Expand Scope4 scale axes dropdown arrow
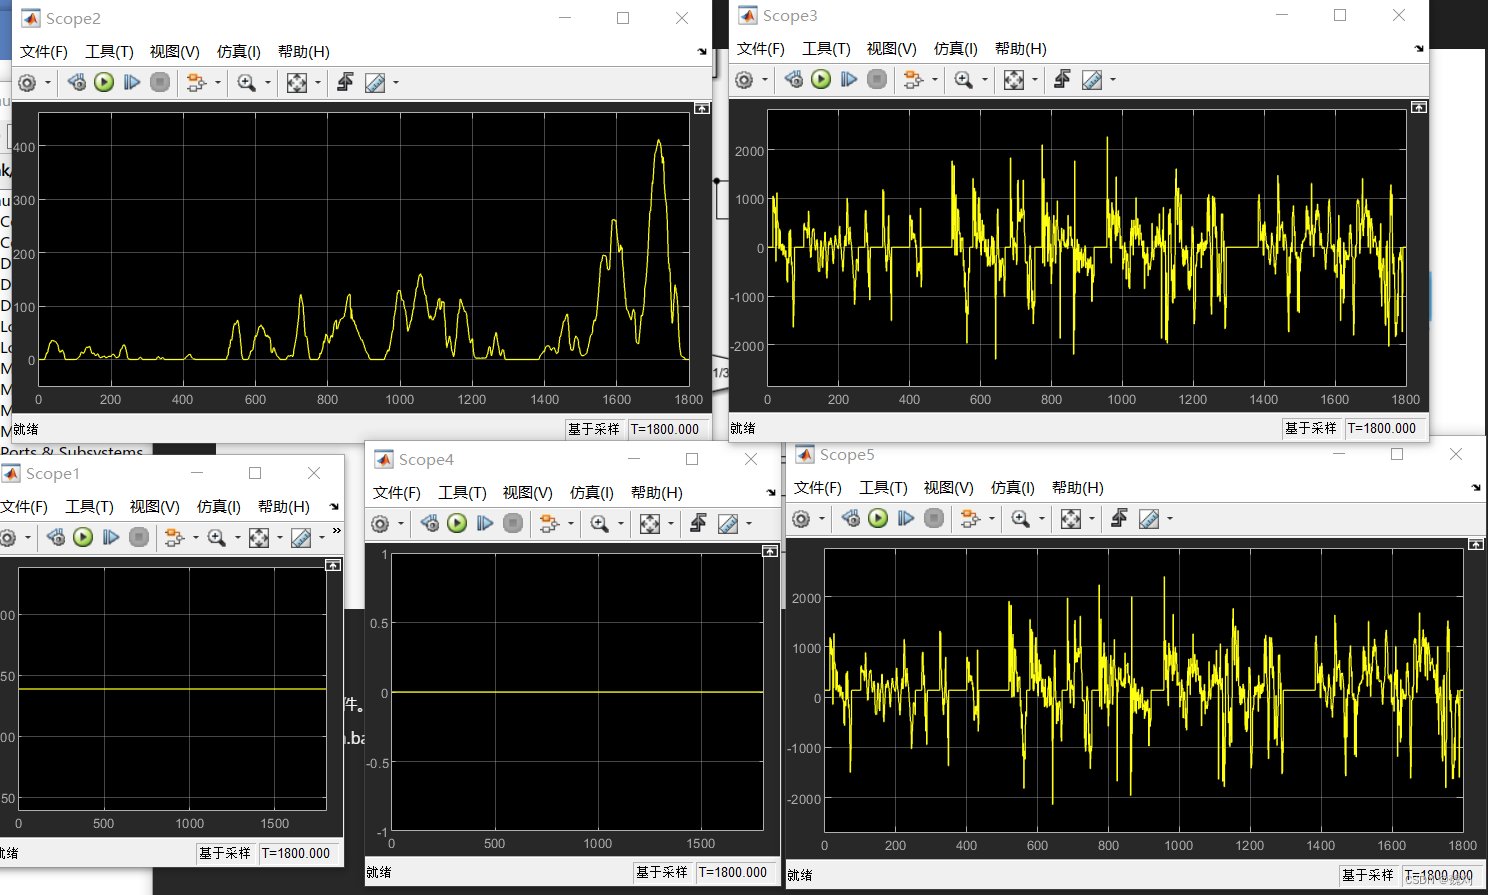The width and height of the screenshot is (1488, 895). [x=671, y=524]
